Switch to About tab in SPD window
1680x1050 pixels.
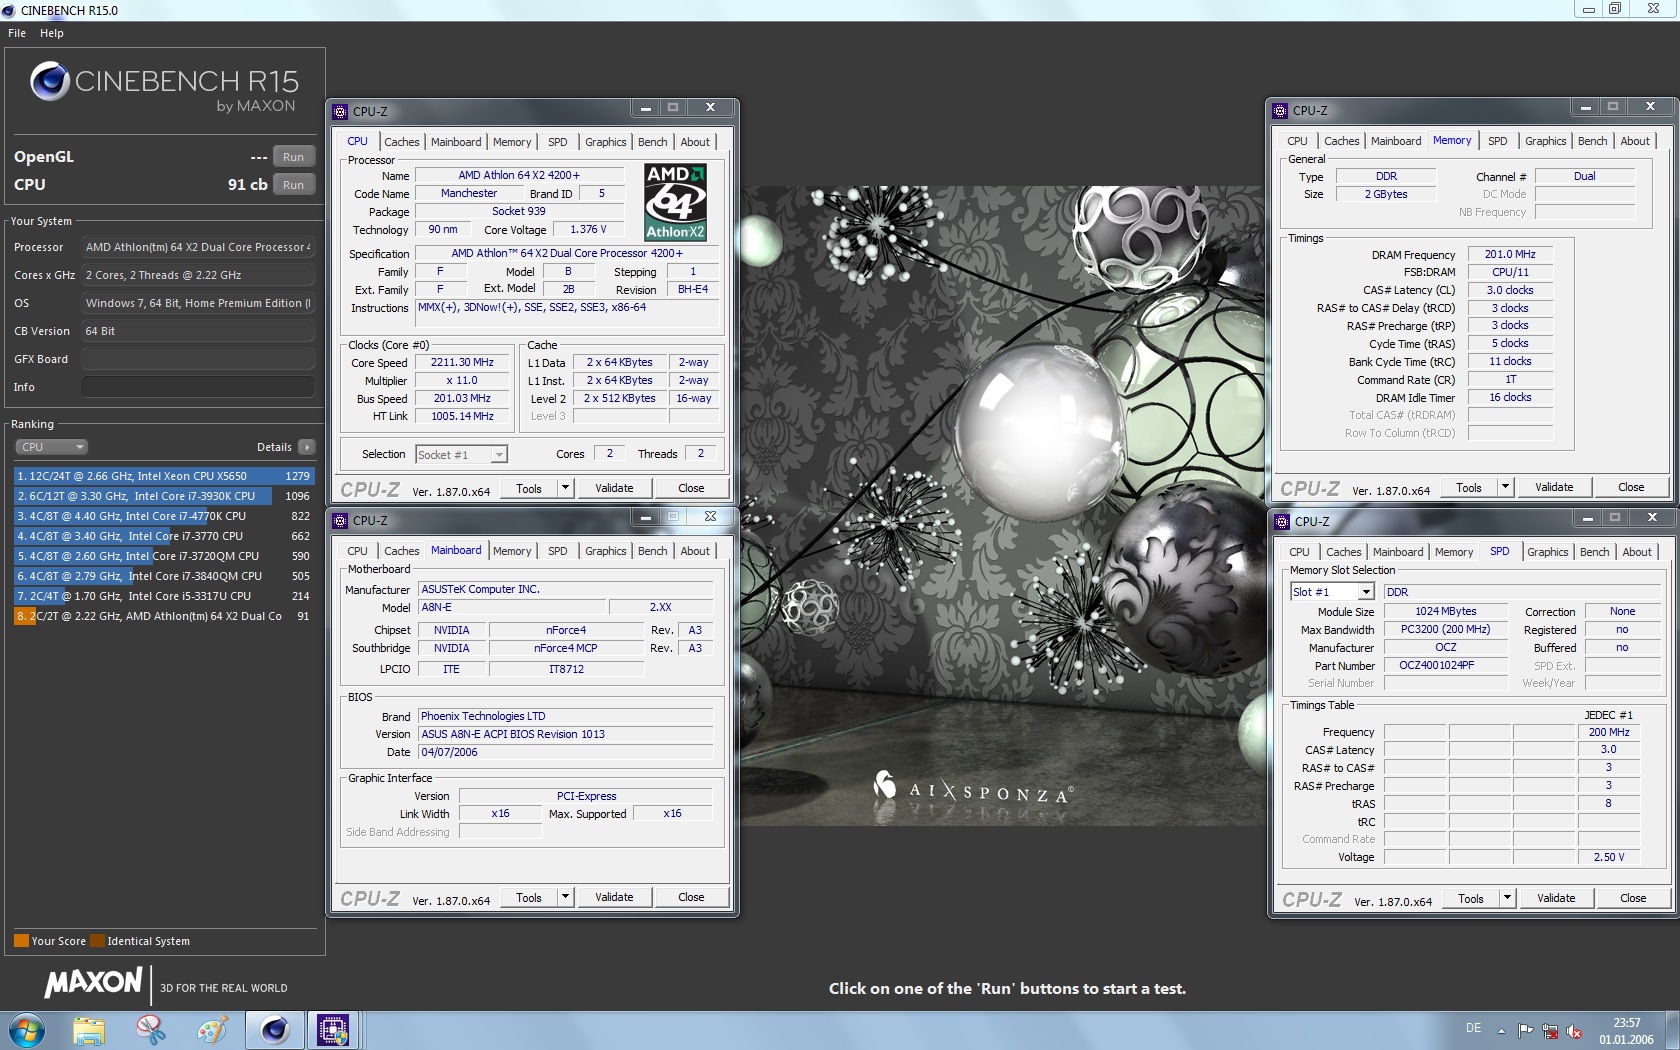coord(1637,552)
